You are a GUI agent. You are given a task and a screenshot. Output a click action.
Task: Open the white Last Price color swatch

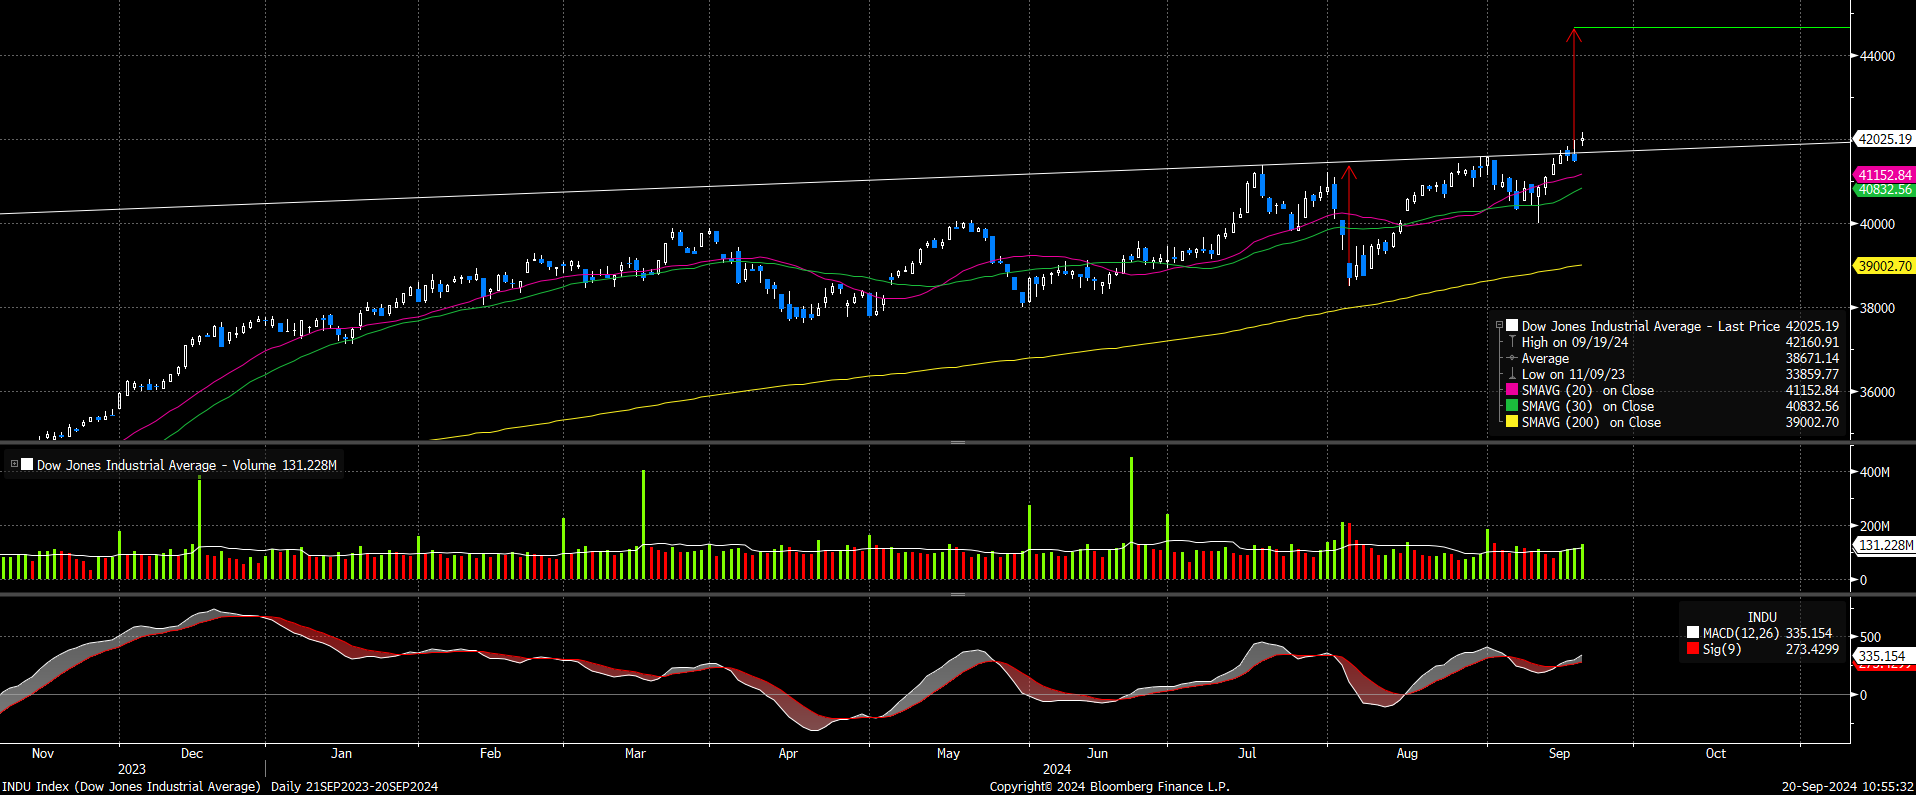click(1512, 326)
